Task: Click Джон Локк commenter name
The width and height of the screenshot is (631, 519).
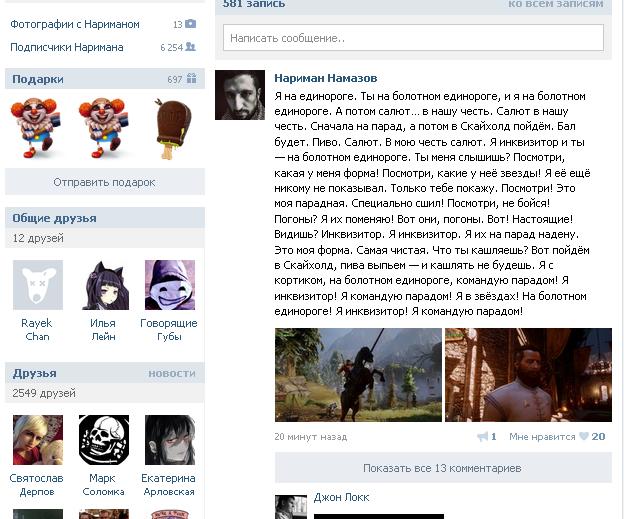Action: (x=341, y=497)
